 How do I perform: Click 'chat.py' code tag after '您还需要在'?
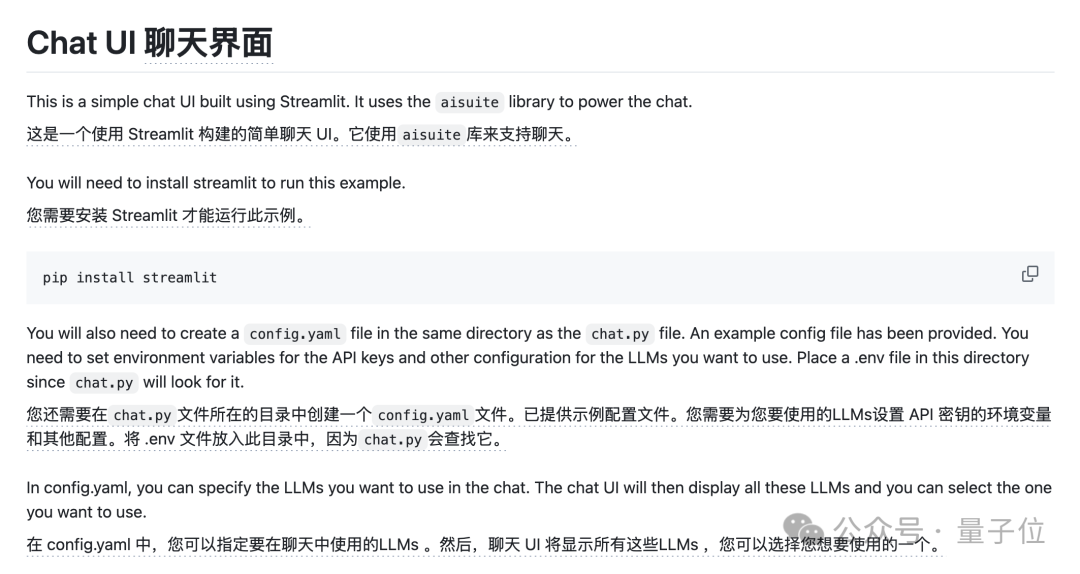[142, 415]
